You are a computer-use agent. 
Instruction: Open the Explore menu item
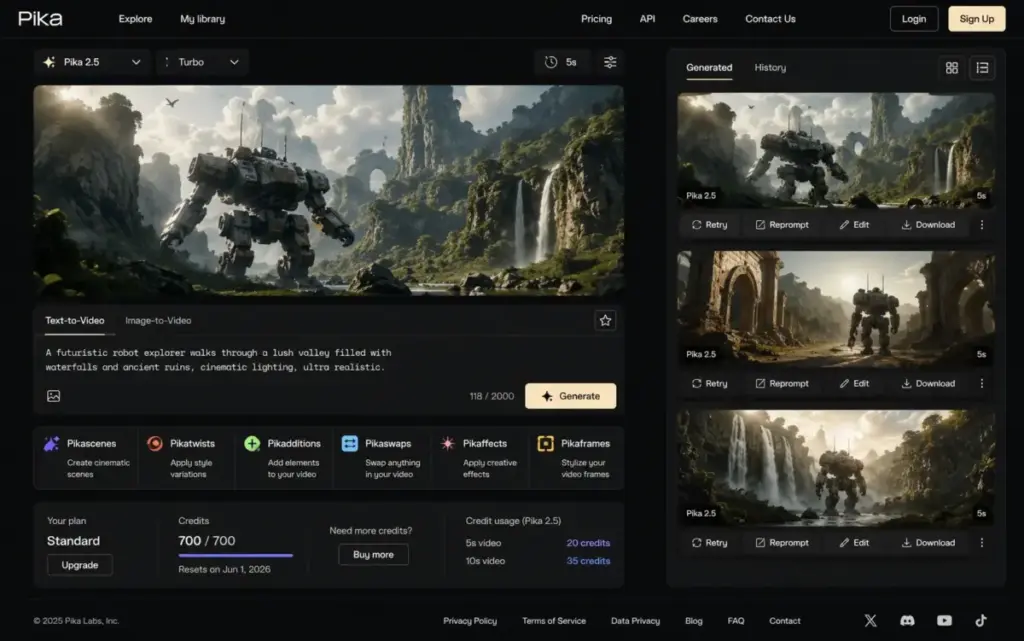click(x=135, y=19)
